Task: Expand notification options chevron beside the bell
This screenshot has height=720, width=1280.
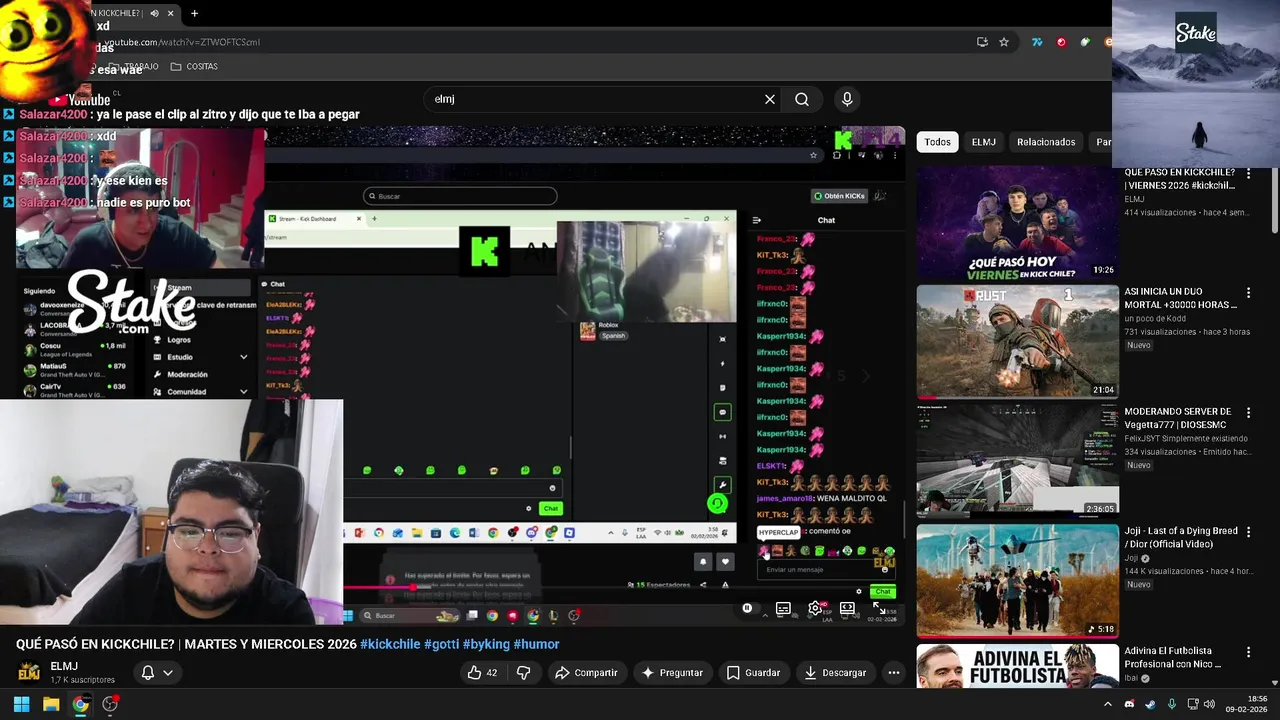Action: [168, 673]
